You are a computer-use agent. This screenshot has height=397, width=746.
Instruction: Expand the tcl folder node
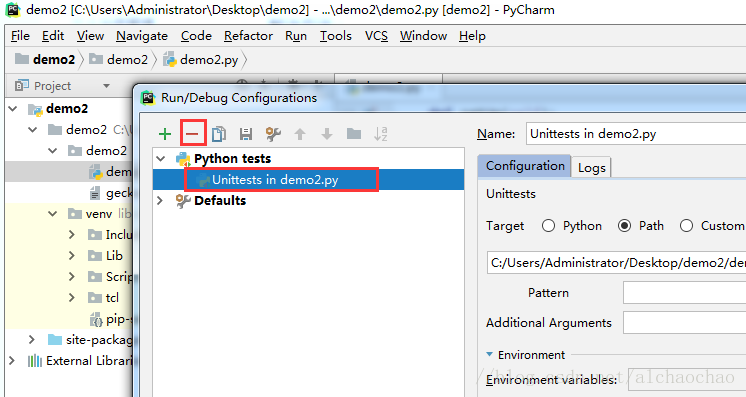tap(72, 298)
